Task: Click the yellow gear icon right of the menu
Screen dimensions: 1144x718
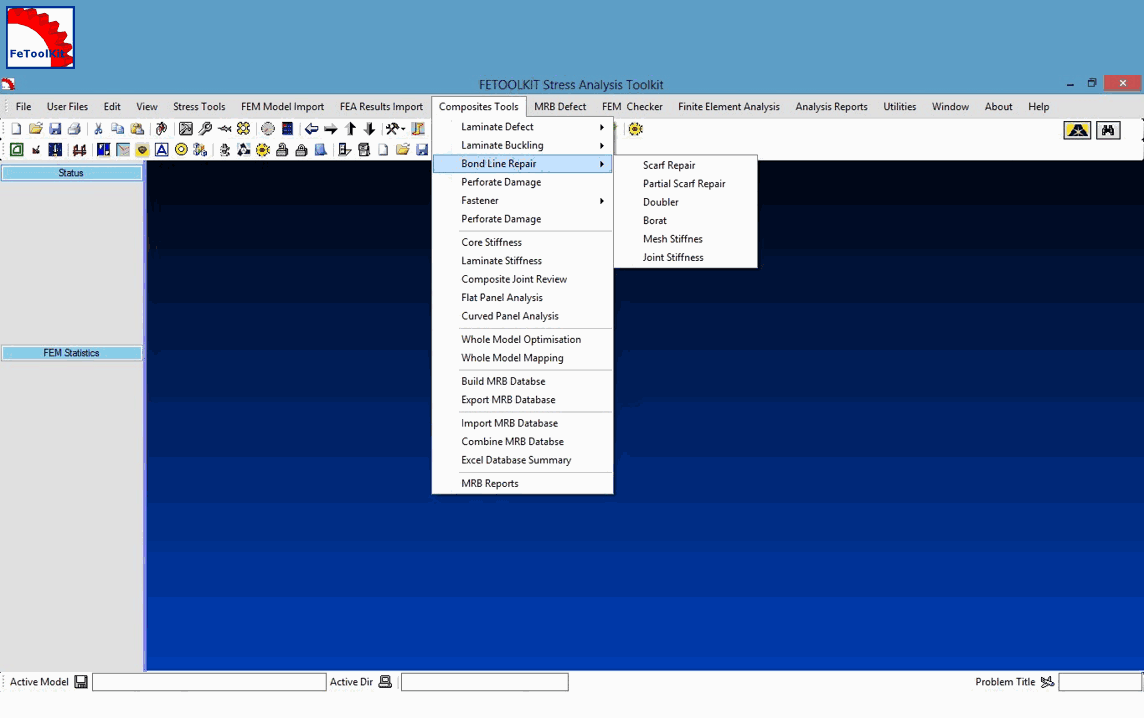Action: [x=635, y=129]
